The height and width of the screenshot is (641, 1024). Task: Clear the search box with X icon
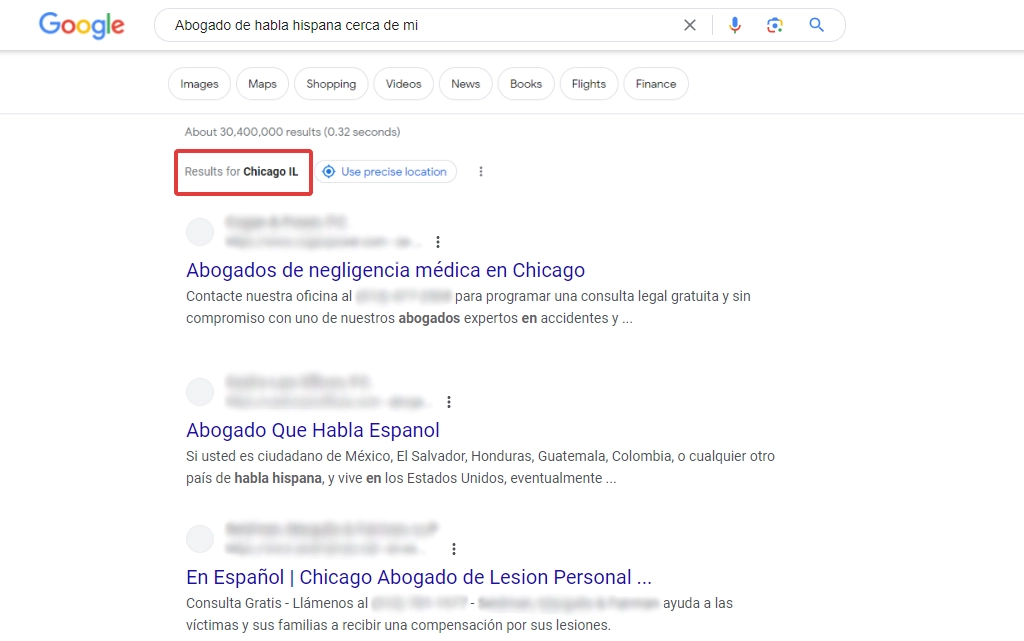[690, 25]
